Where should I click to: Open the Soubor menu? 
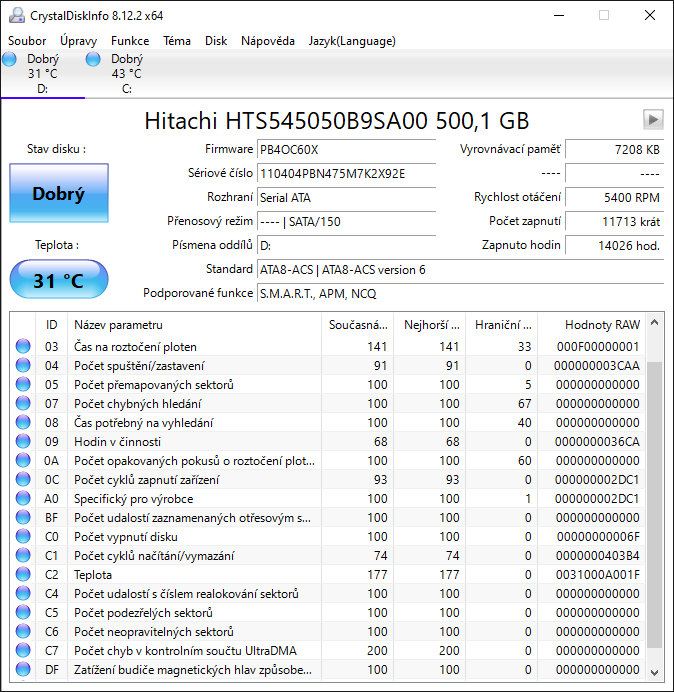[x=27, y=41]
